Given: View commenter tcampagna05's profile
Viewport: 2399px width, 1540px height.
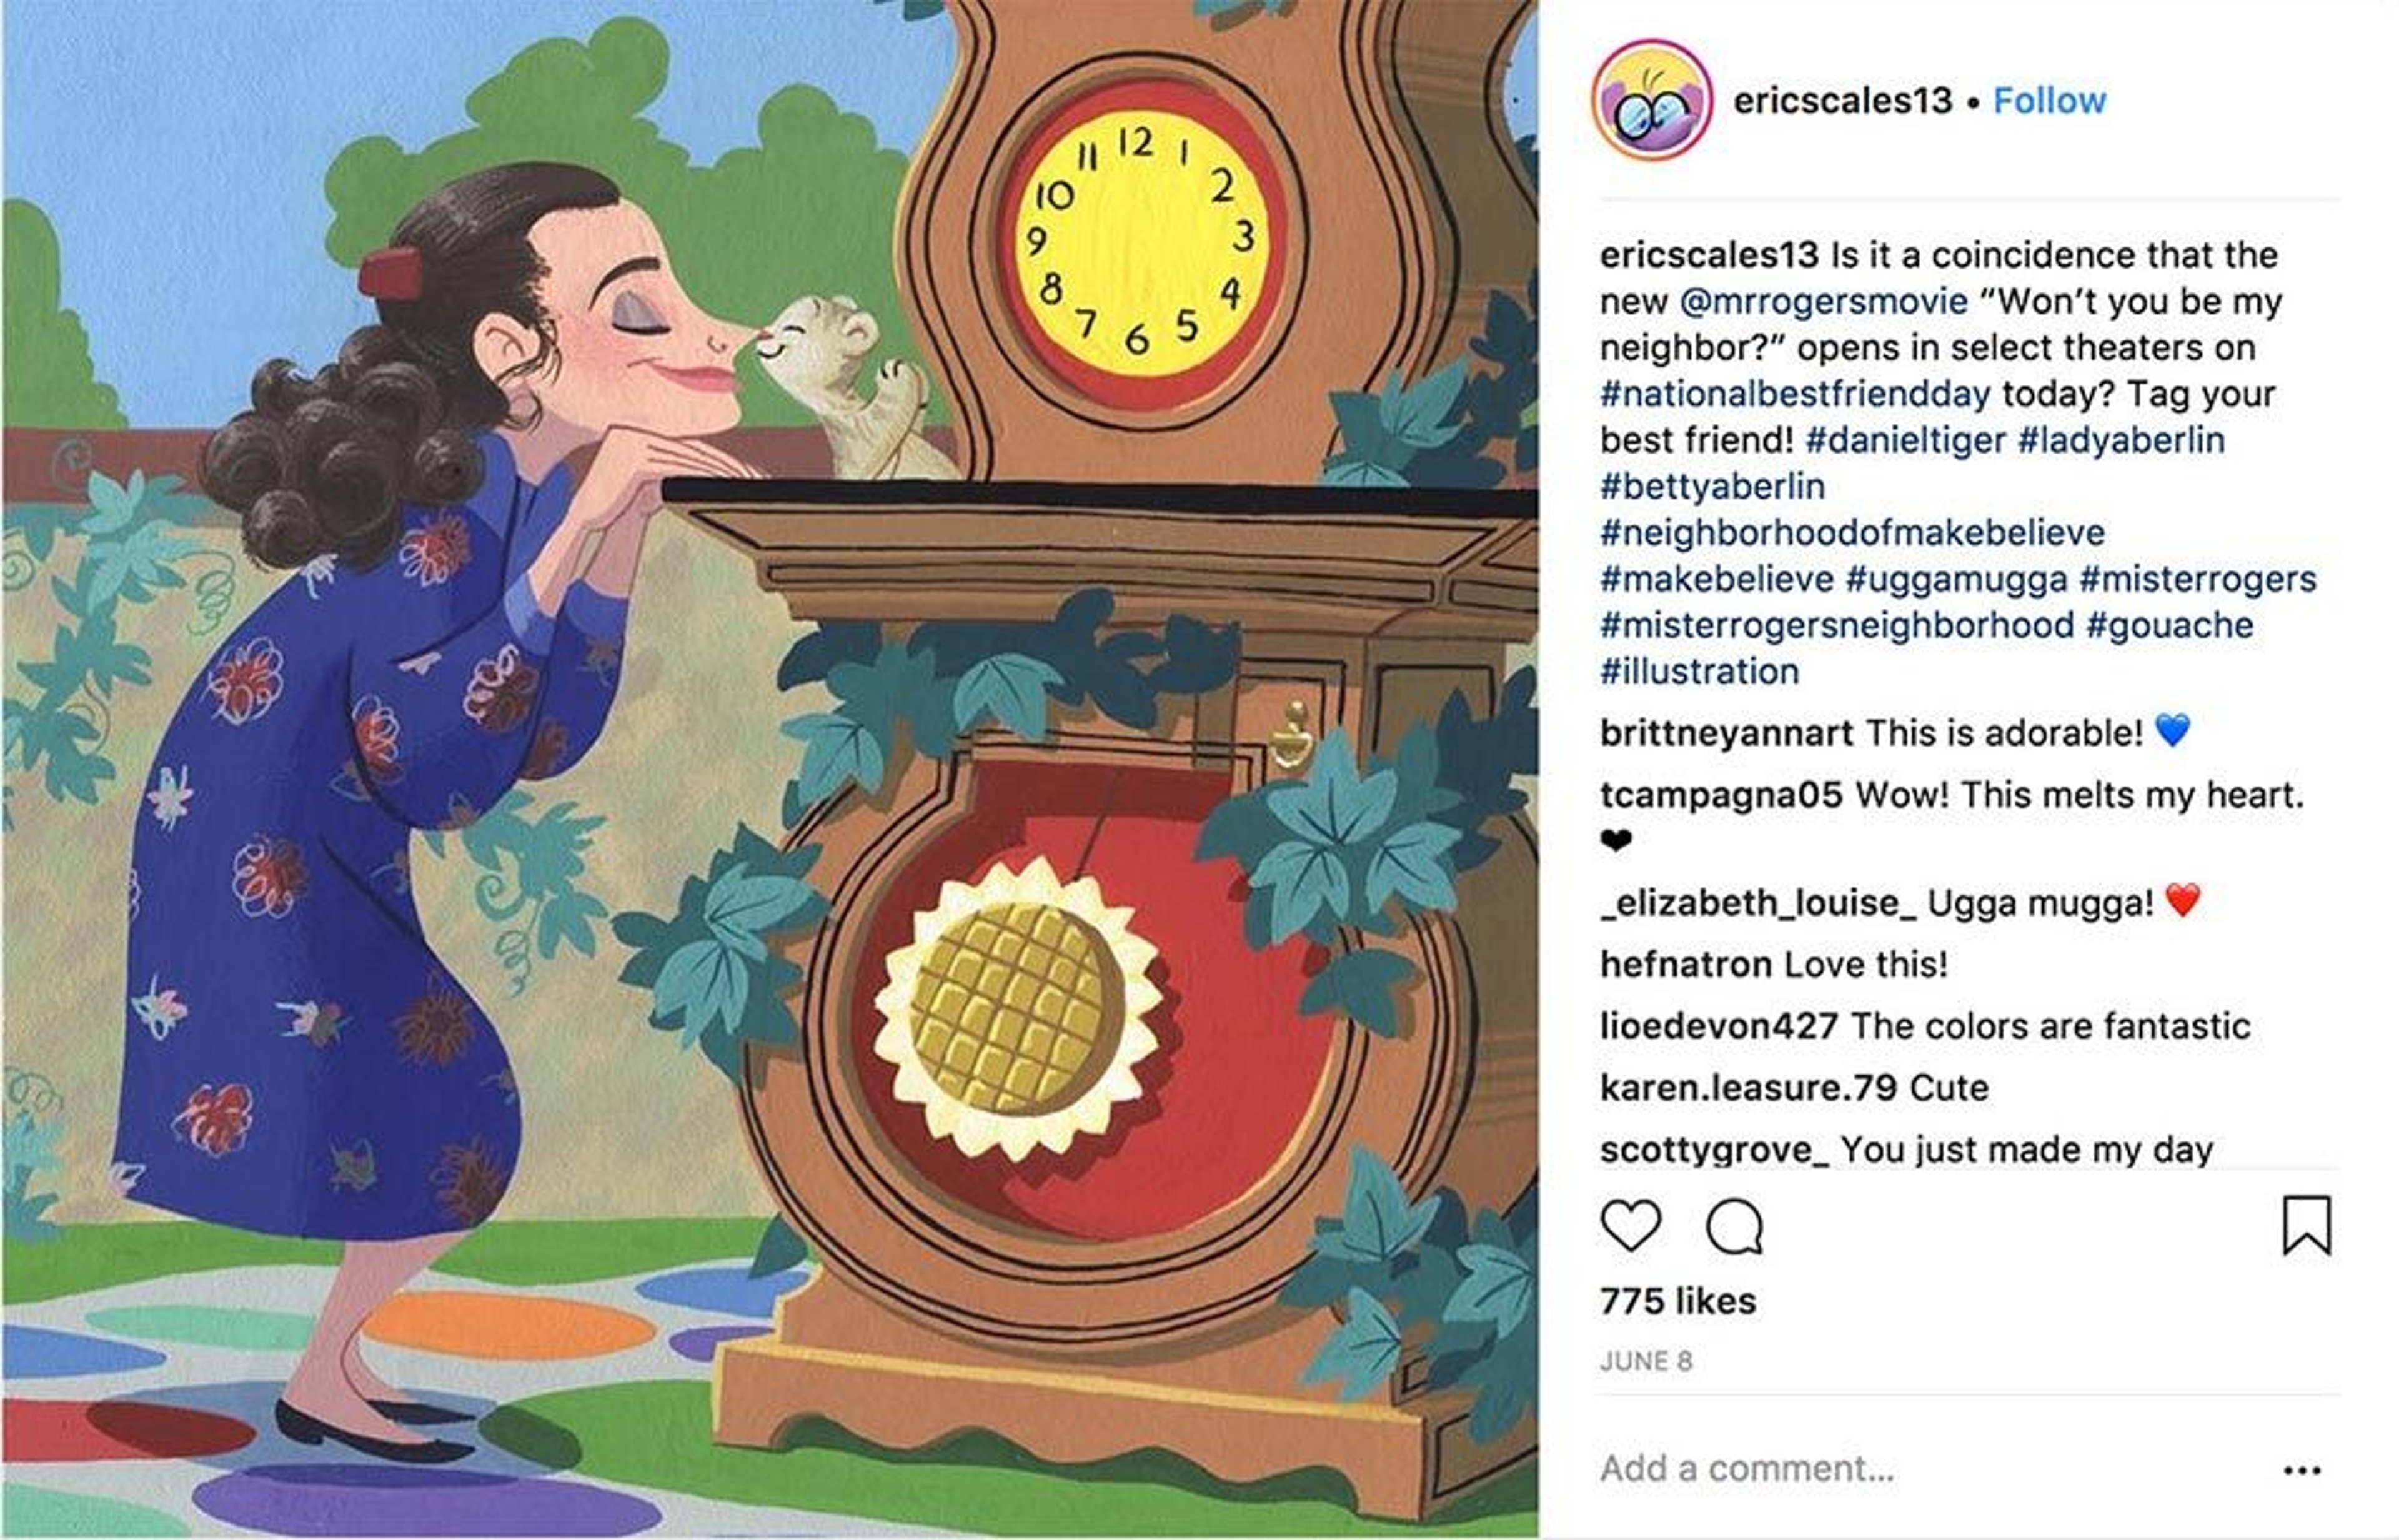Looking at the screenshot, I should click(1721, 796).
